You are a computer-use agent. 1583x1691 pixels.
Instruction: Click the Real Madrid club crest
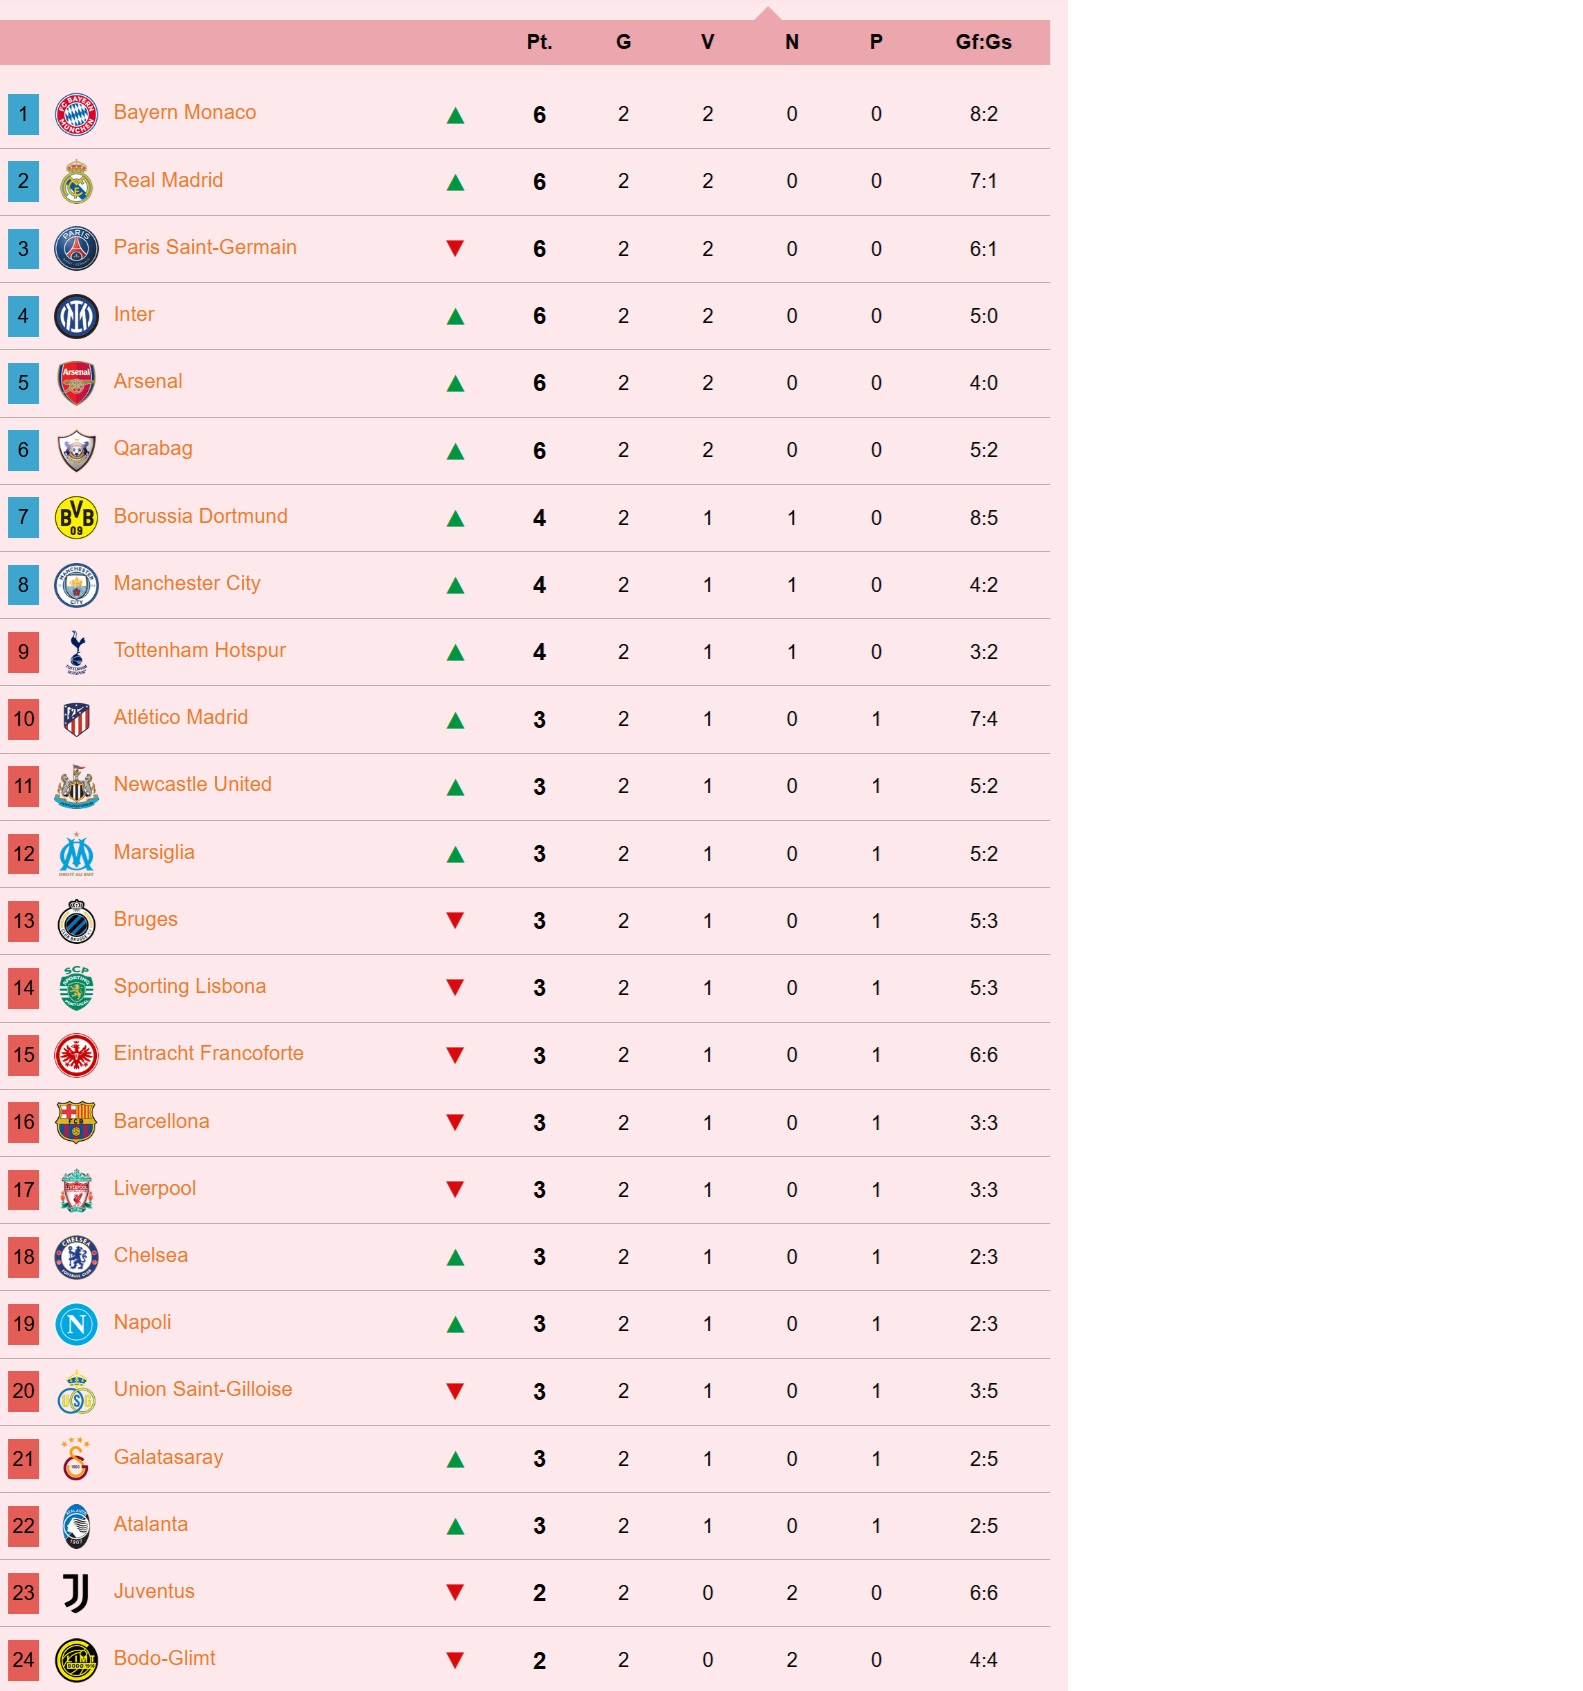[76, 182]
